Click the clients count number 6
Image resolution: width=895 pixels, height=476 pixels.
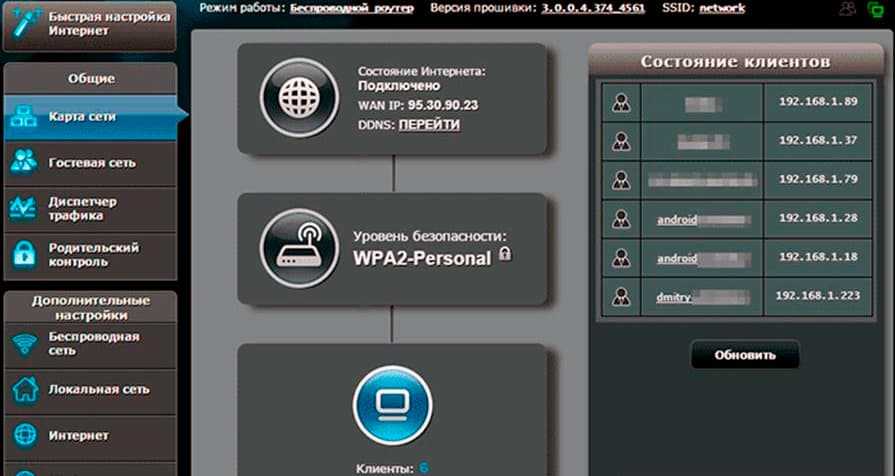click(x=424, y=468)
